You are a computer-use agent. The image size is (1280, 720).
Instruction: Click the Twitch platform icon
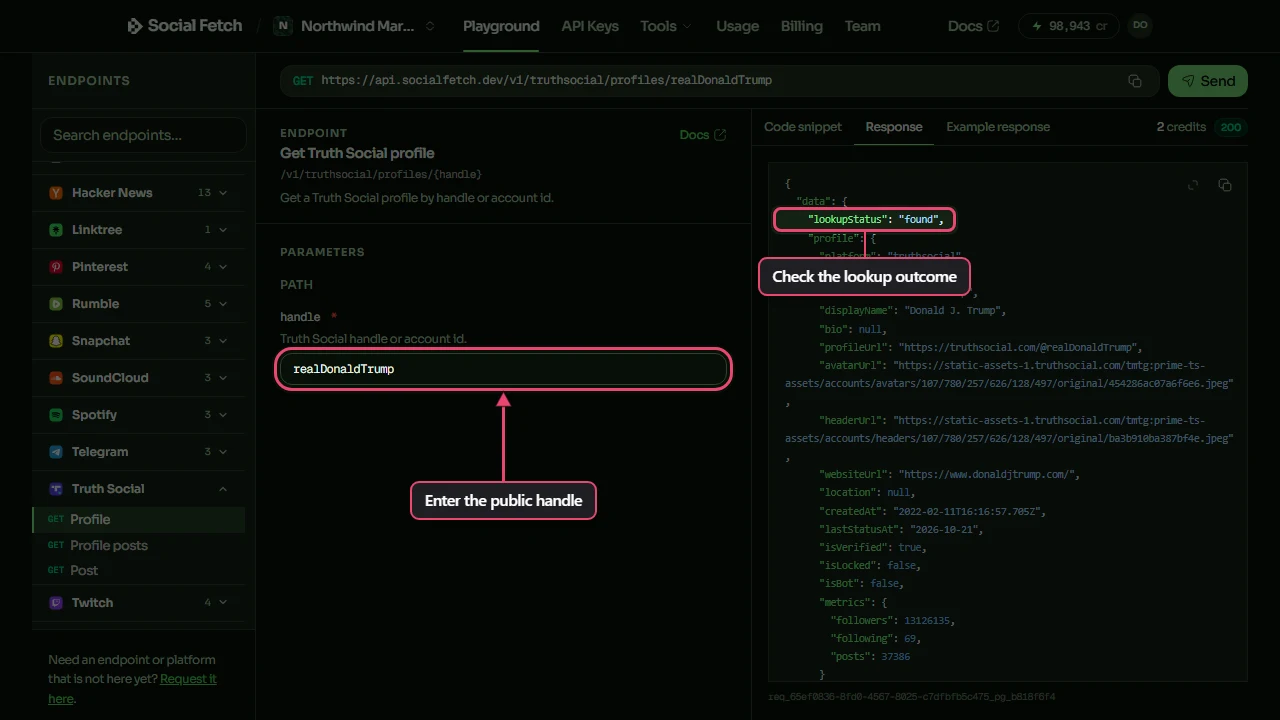click(x=56, y=603)
